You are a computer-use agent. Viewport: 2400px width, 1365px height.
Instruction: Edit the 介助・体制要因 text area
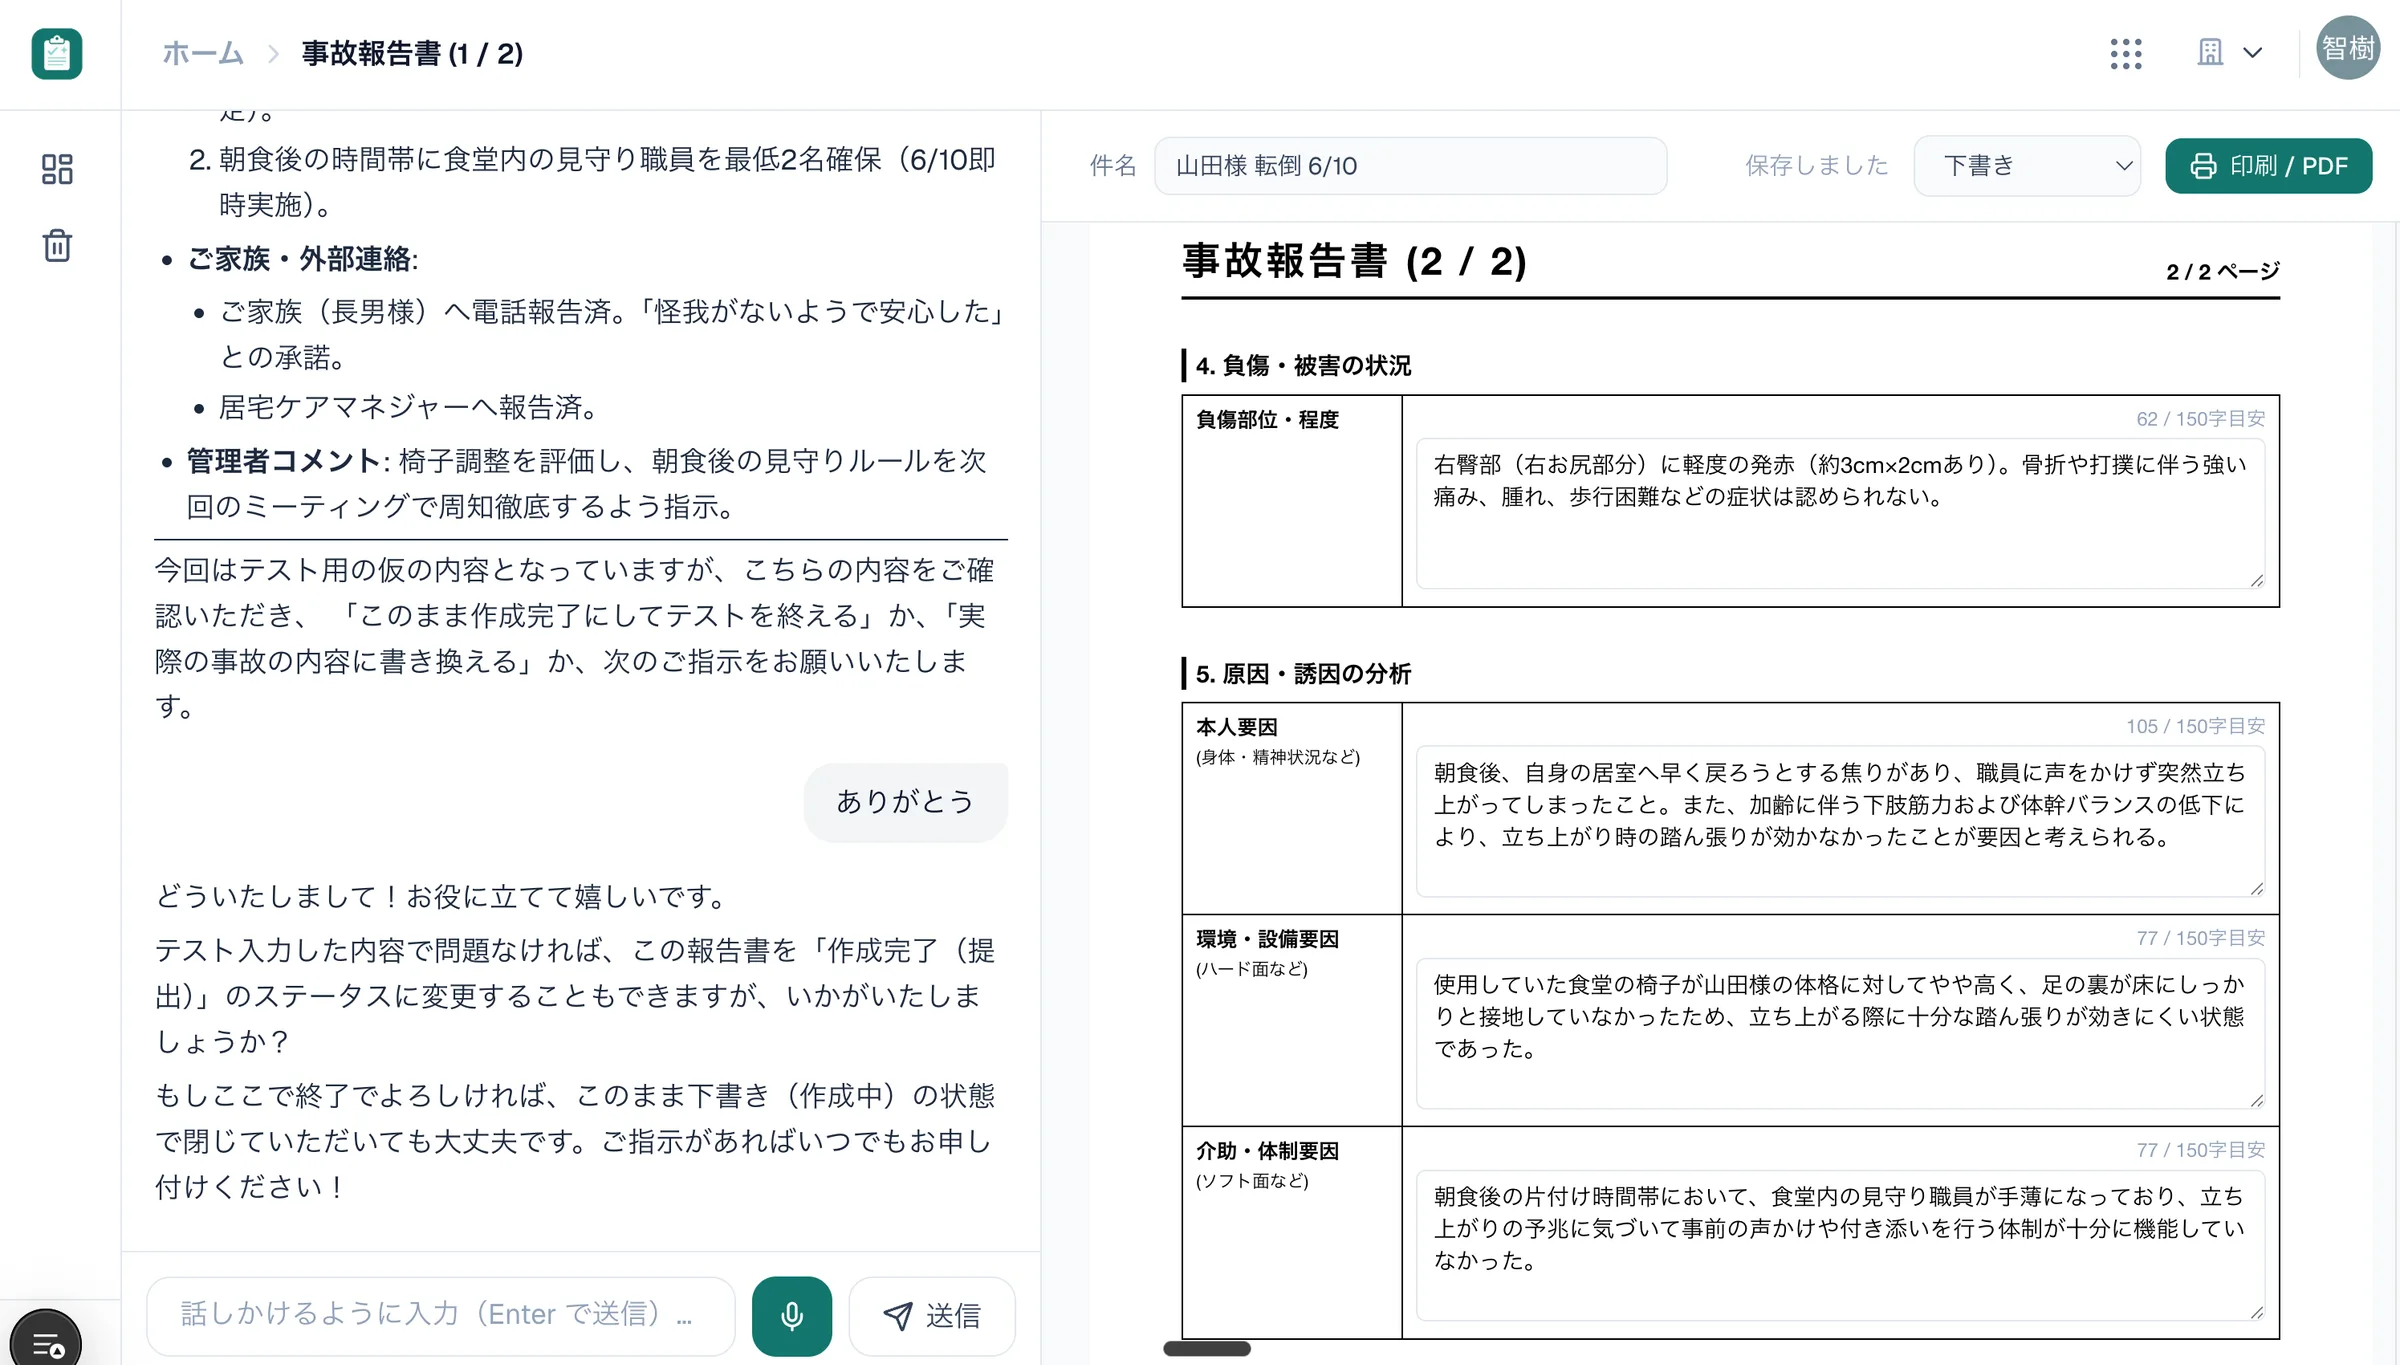point(1840,1245)
